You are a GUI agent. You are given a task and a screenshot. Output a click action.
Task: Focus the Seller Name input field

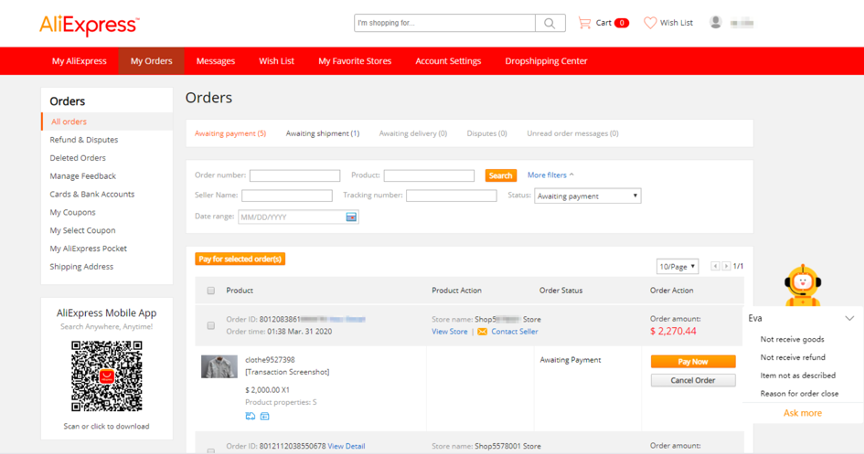point(287,196)
